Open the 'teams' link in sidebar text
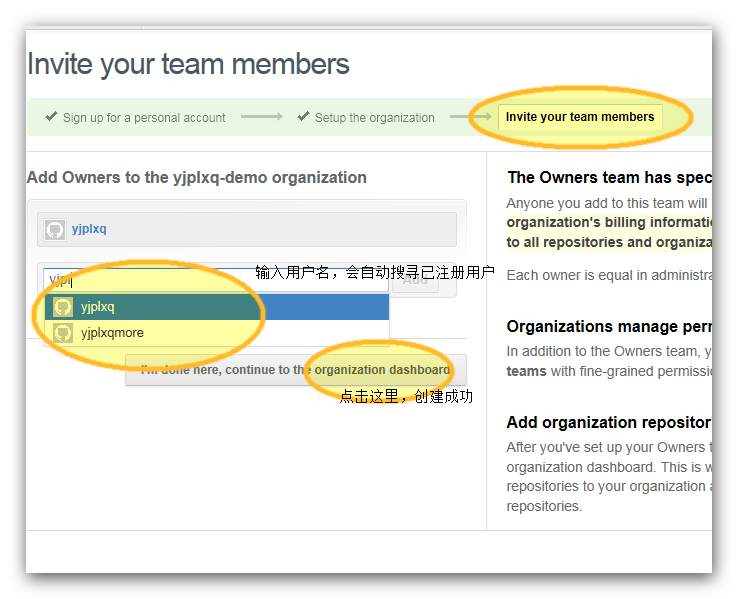The width and height of the screenshot is (738, 599). pyautogui.click(x=526, y=371)
